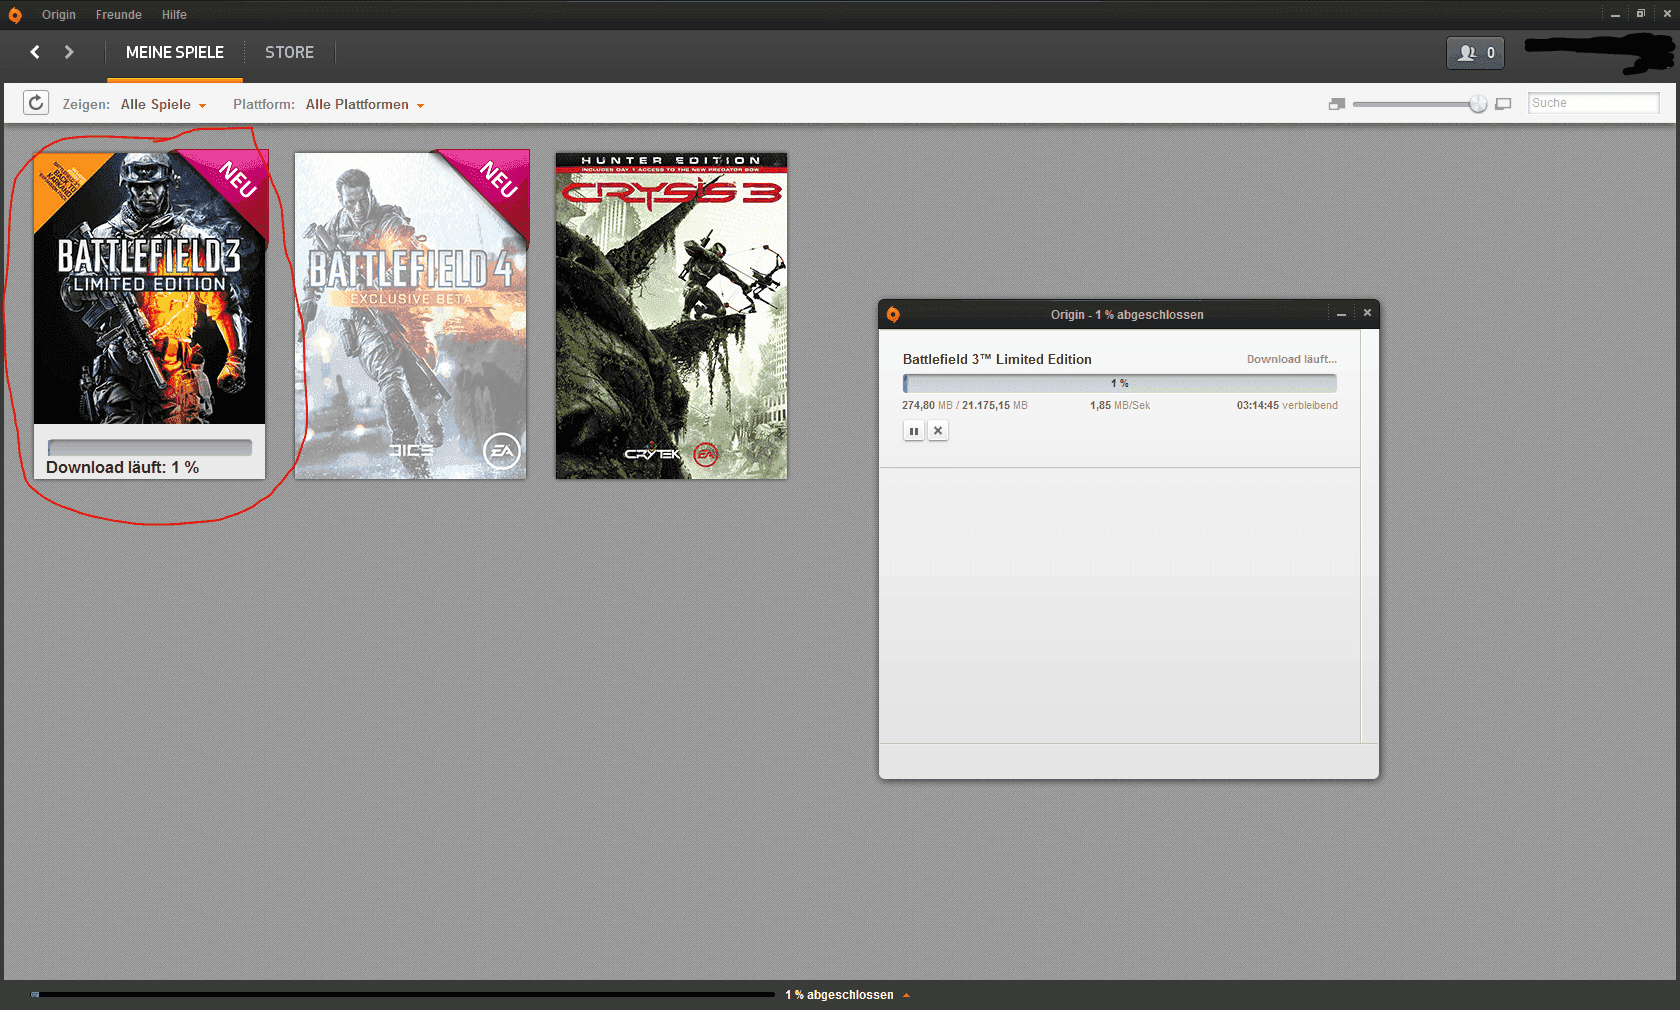
Task: Pause the Battlefield 3 download
Action: pyautogui.click(x=914, y=431)
